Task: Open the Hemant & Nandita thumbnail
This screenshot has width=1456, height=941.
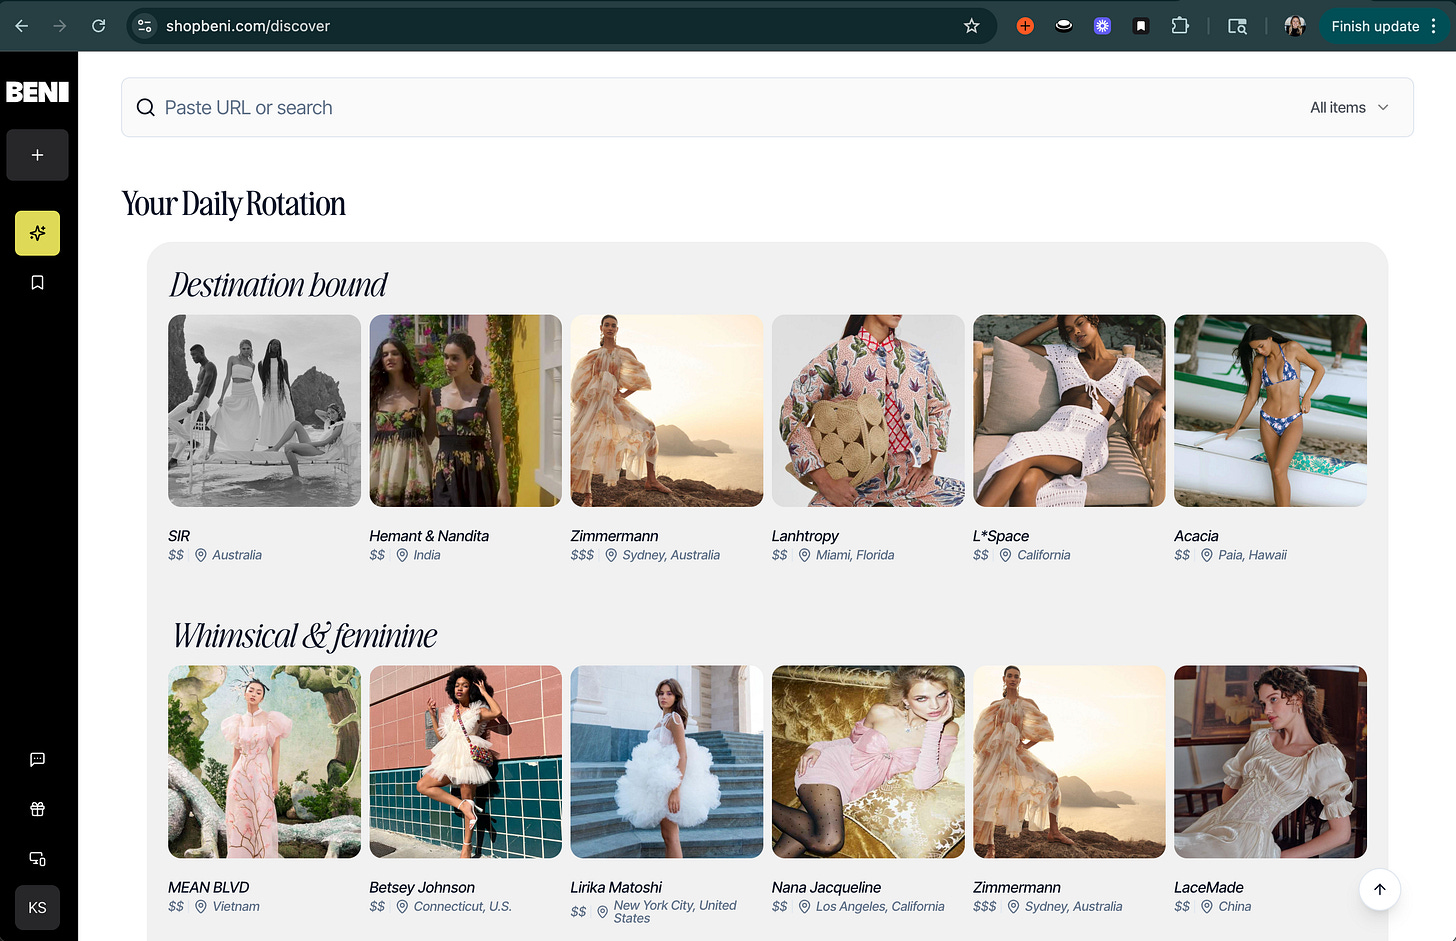Action: tap(465, 411)
